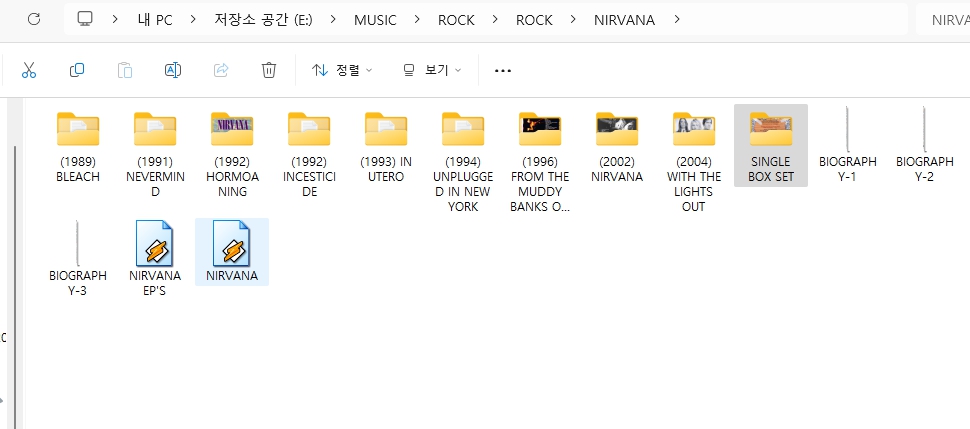Click the Refresh button
Screen dimensions: 970x429
click(34, 19)
